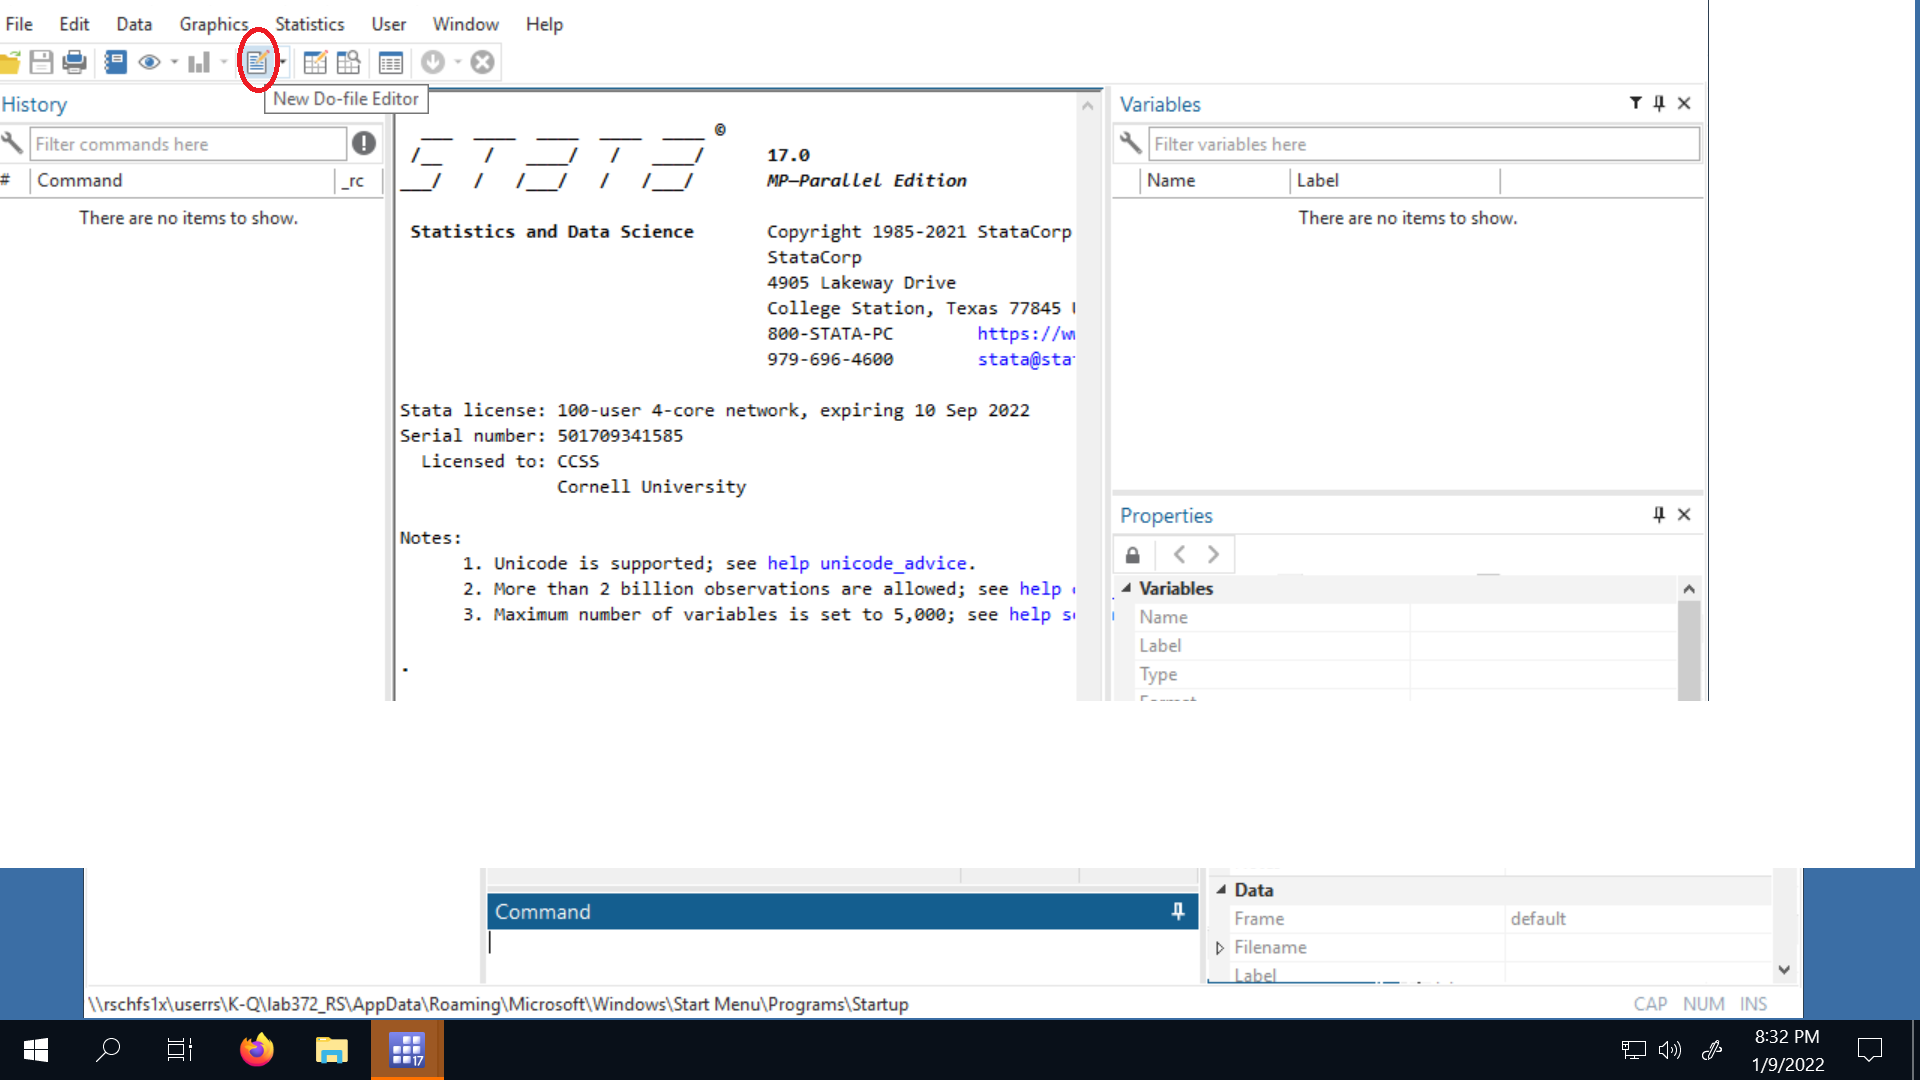Toggle the Properties lock icon

point(1133,554)
